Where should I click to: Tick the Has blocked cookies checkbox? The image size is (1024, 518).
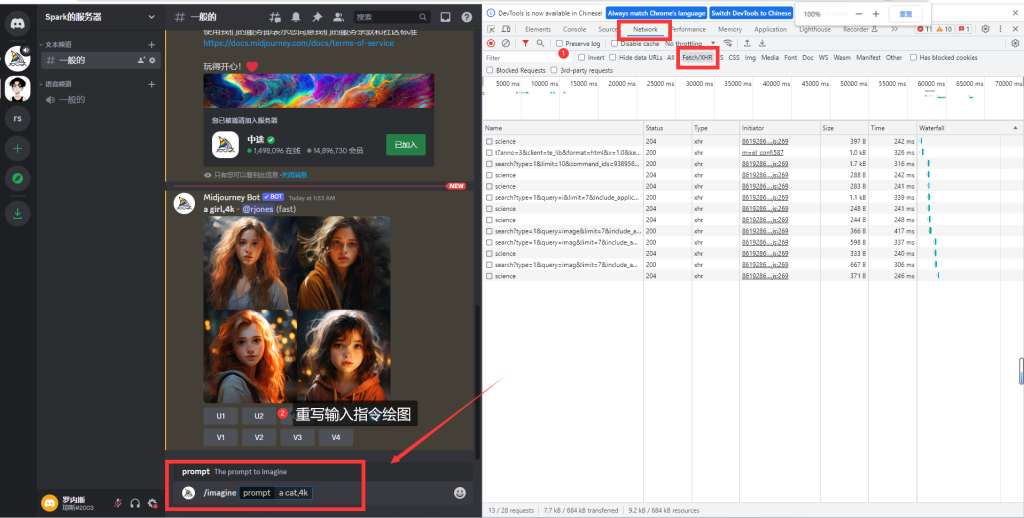click(914, 58)
